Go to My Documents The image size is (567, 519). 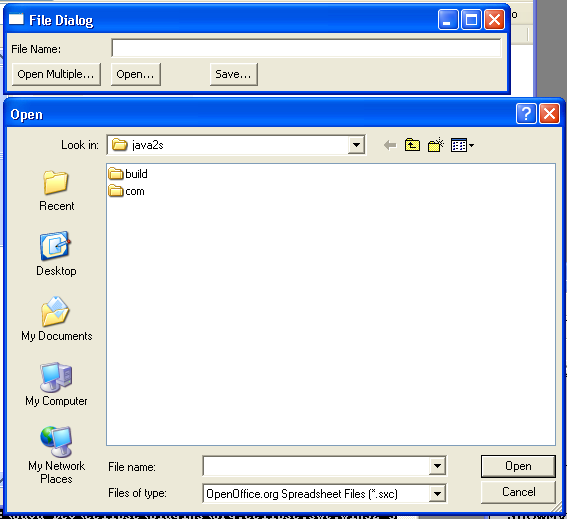[x=56, y=319]
